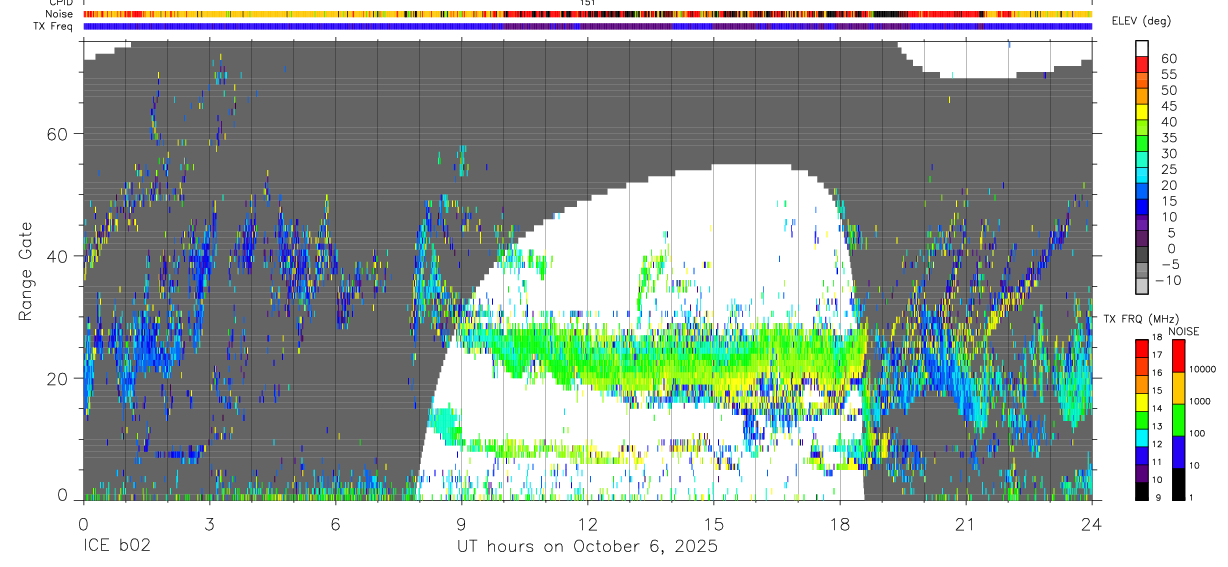Screen dimensions: 1228x567
Task: Click the noise legend value '1000'
Action: click(x=1200, y=403)
